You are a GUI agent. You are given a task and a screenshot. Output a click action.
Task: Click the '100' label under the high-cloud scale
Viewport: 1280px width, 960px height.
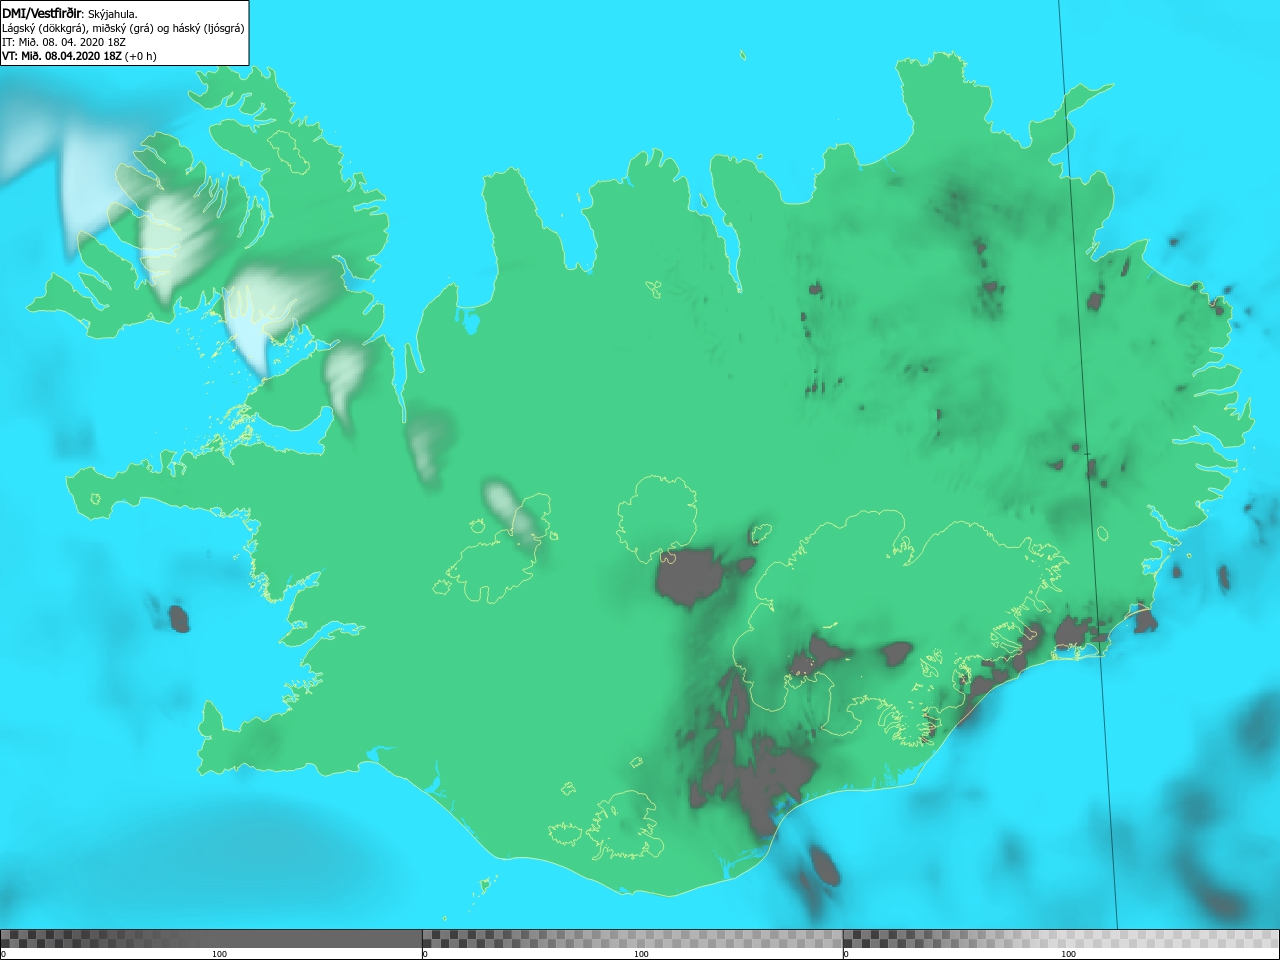pos(1068,954)
